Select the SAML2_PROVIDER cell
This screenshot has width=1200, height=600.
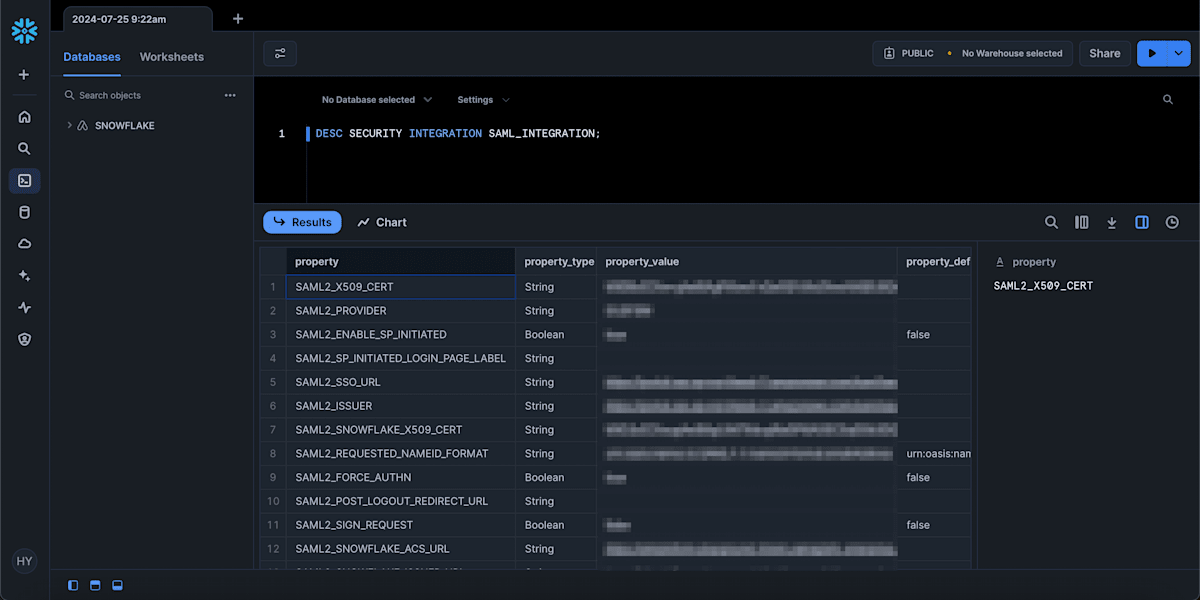click(401, 311)
